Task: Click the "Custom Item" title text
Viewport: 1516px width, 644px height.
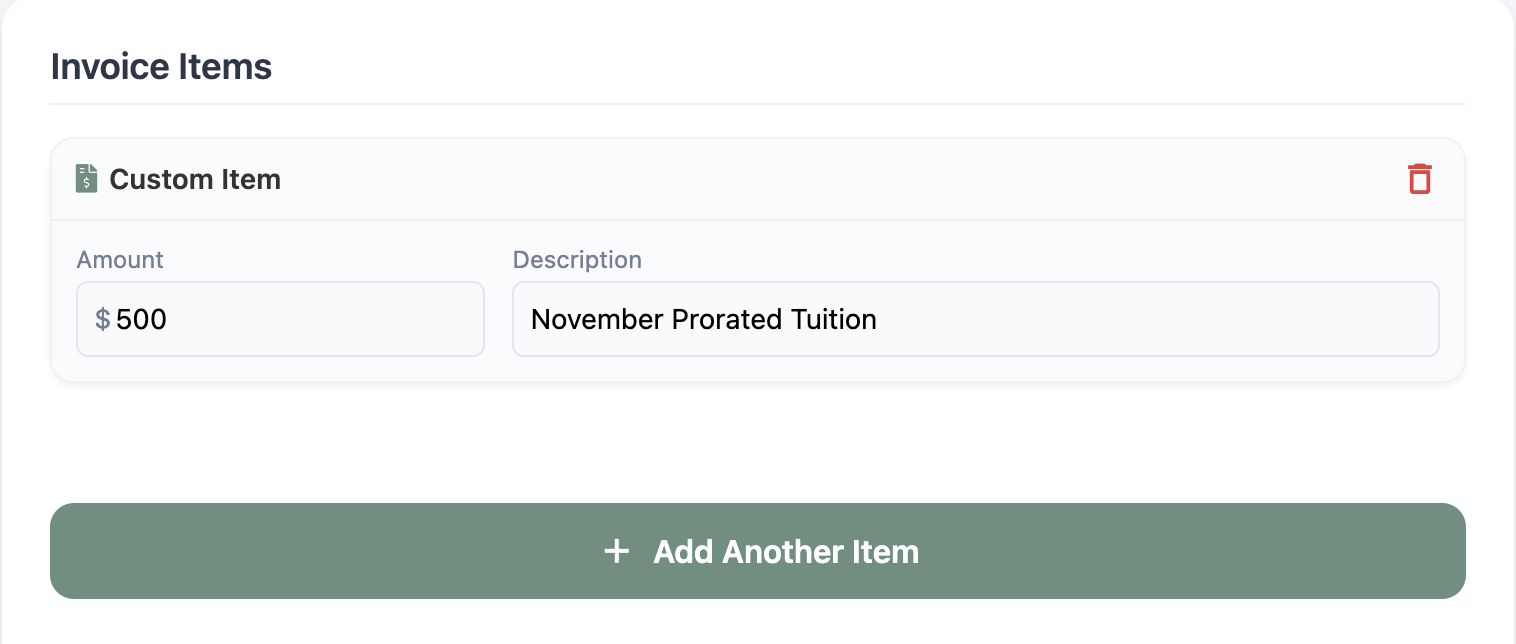Action: [195, 180]
